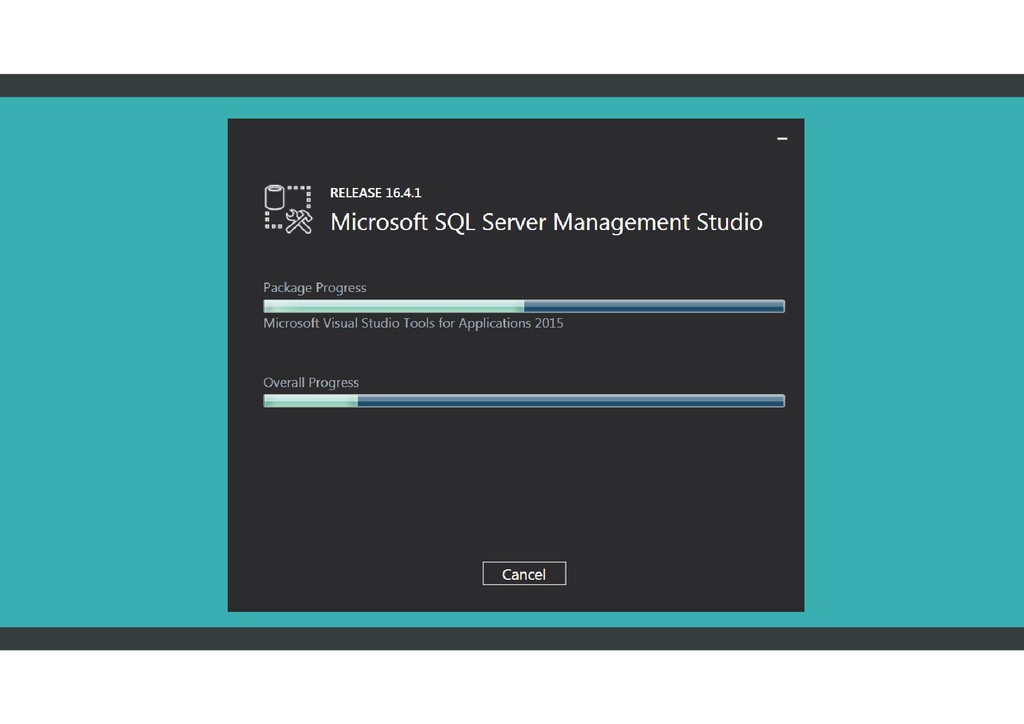Click the 'Package Progress' label
1024x724 pixels.
tap(314, 288)
